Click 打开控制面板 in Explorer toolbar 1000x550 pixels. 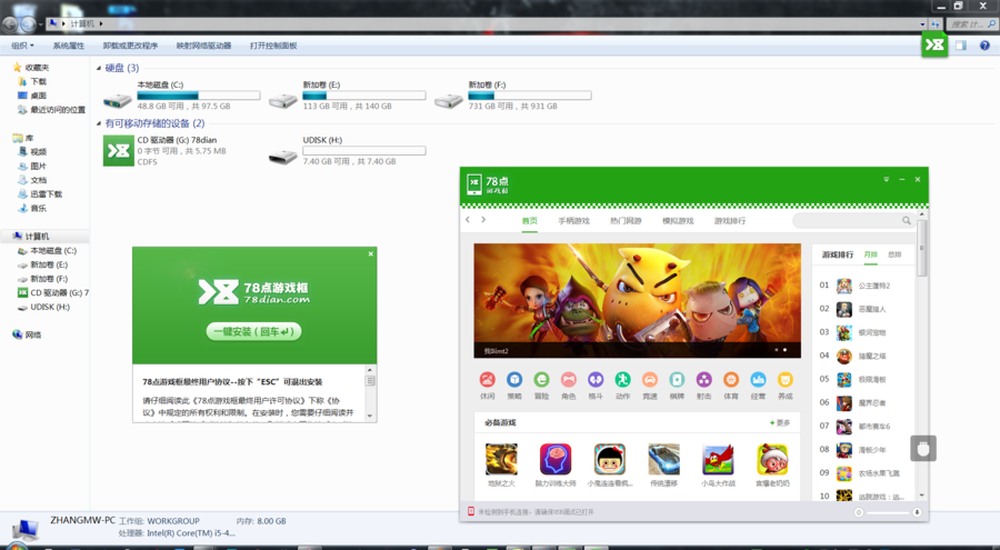click(274, 46)
